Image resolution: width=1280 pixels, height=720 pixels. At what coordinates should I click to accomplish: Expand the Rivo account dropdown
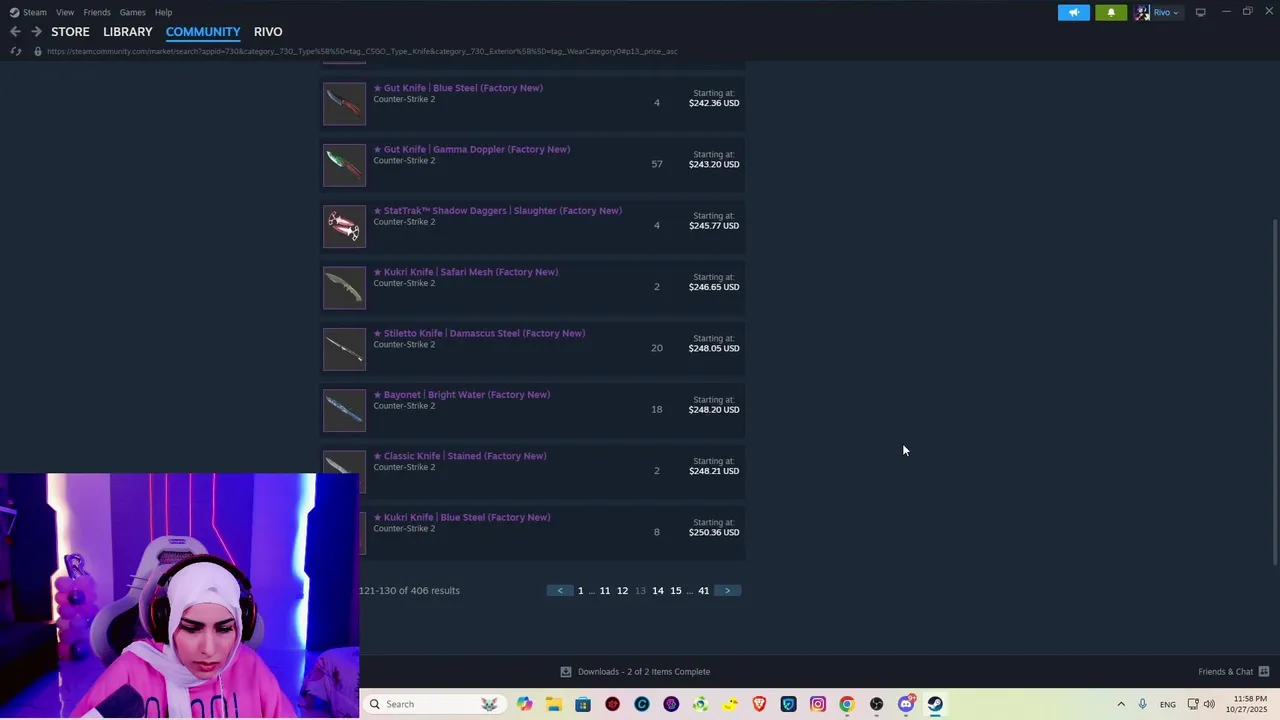point(1166,12)
